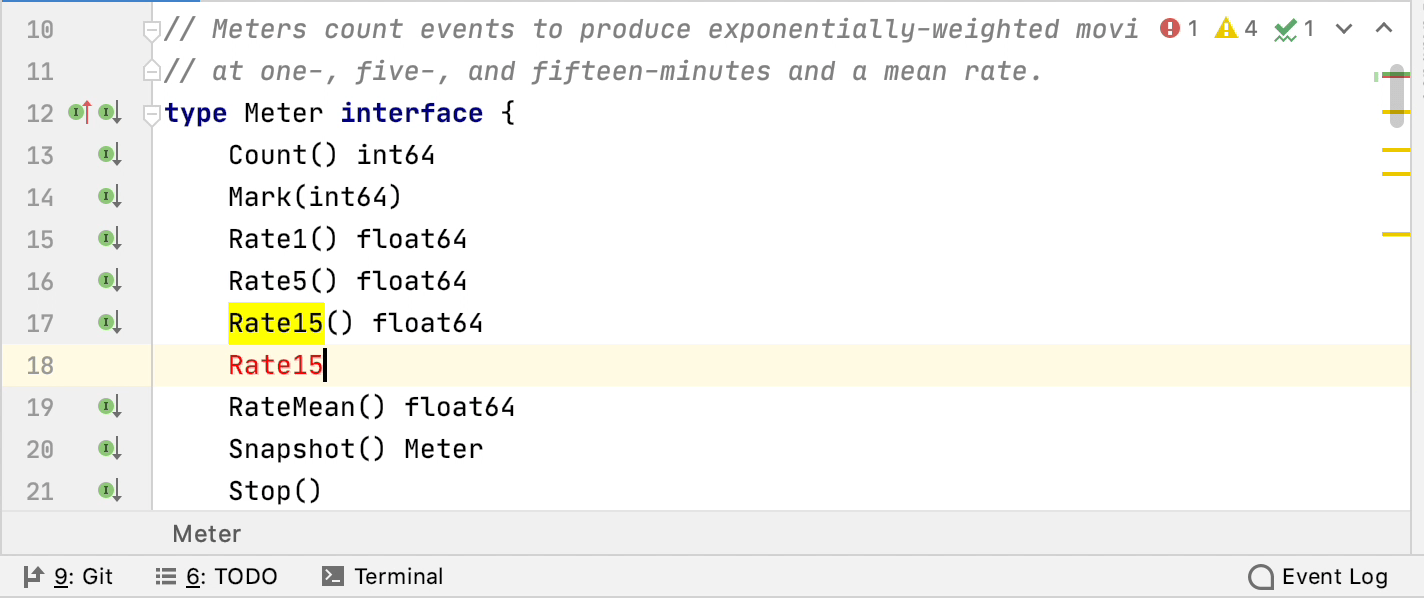Click the red error indicator icon

[1170, 29]
